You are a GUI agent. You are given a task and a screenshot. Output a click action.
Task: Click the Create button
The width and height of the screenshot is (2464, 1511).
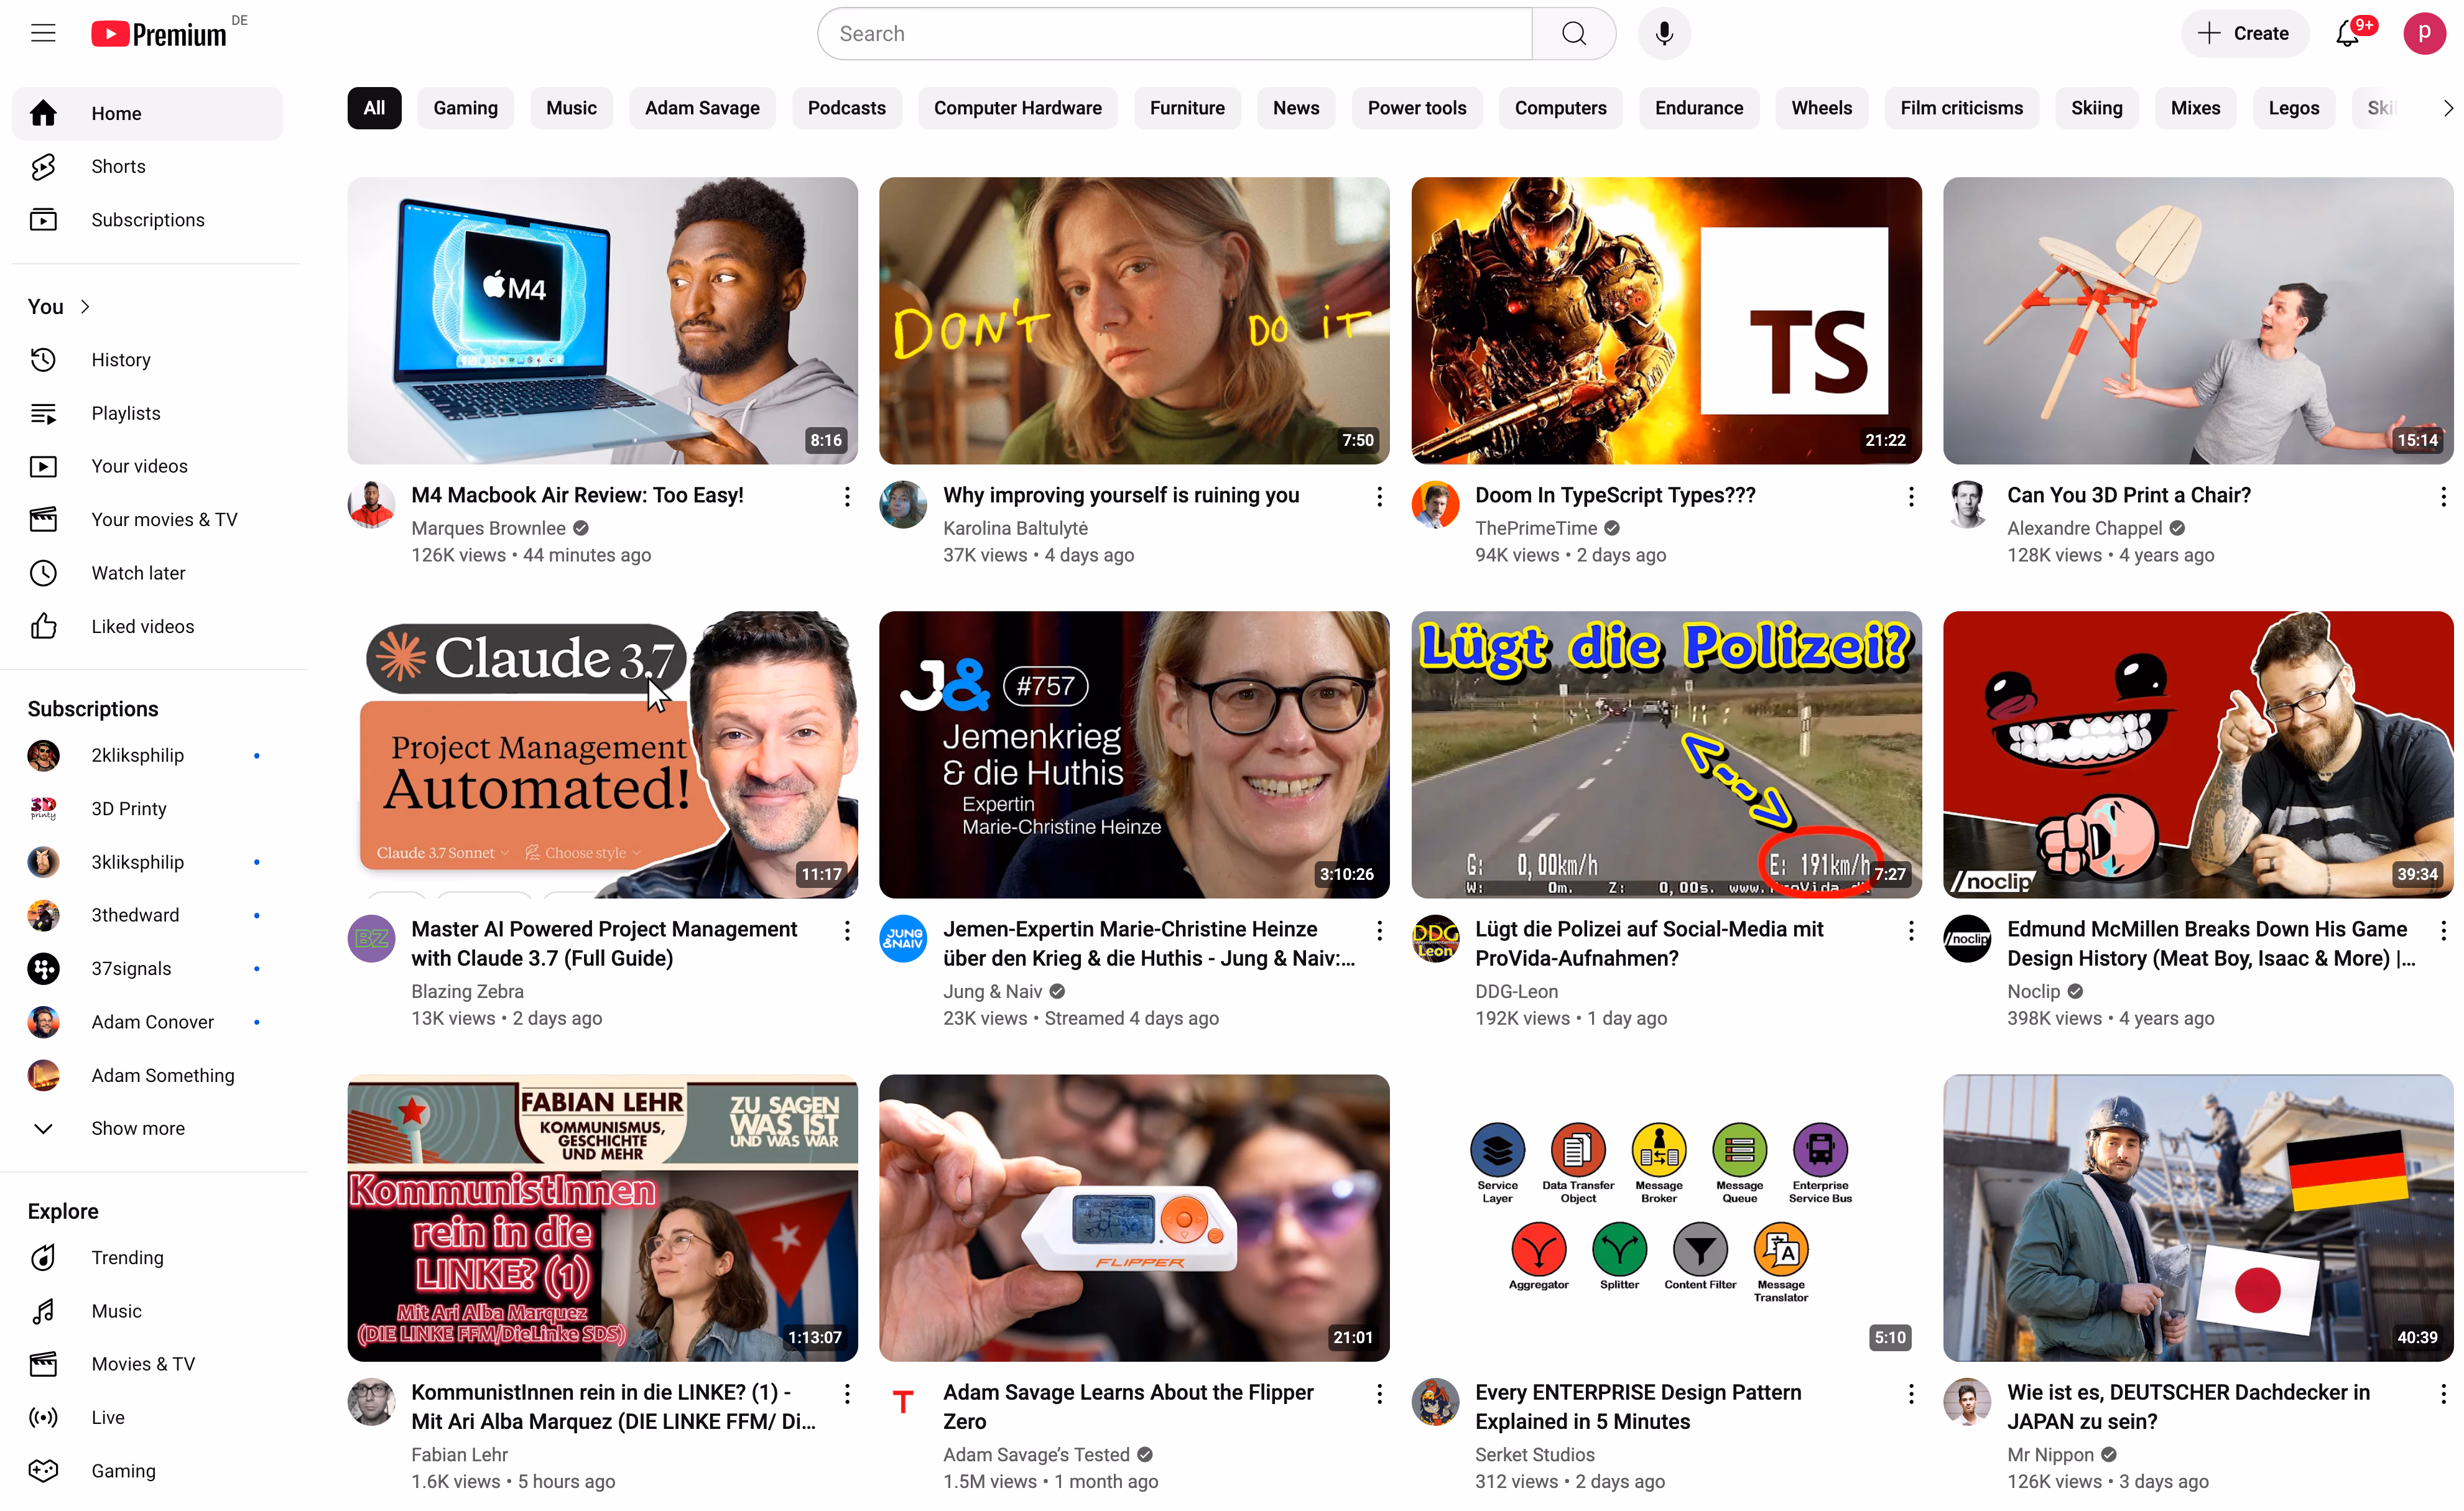point(2243,33)
